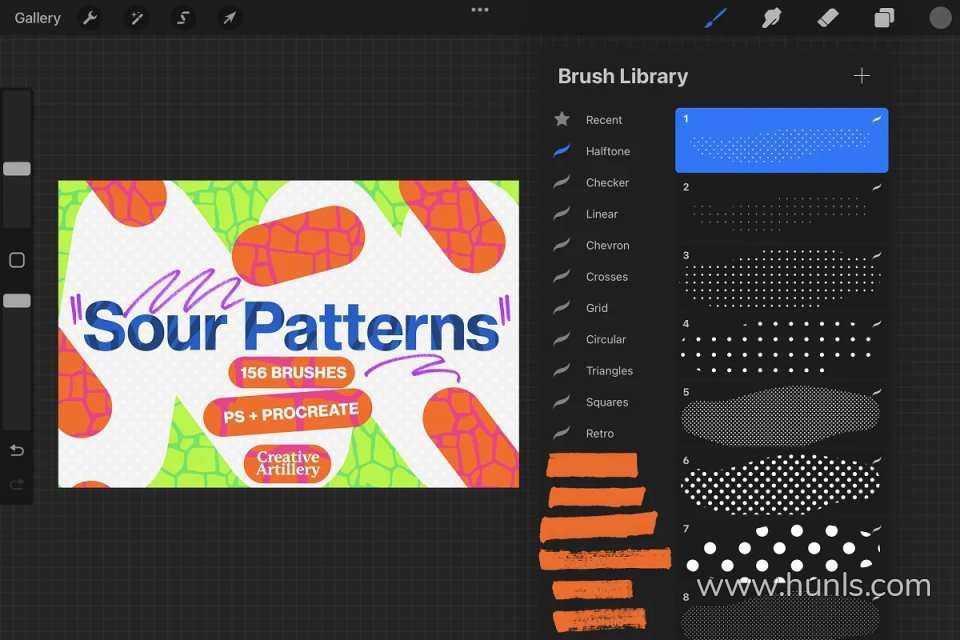
Task: Select halftone brush 1
Action: pos(781,140)
